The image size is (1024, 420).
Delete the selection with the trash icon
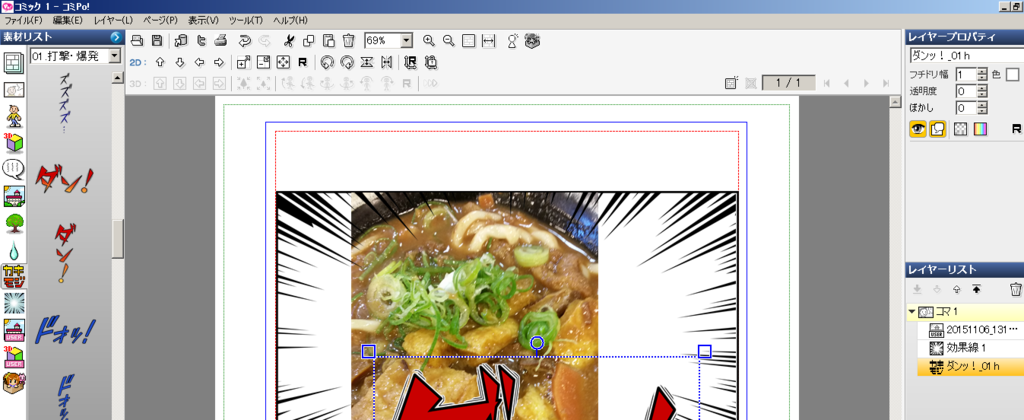(349, 40)
